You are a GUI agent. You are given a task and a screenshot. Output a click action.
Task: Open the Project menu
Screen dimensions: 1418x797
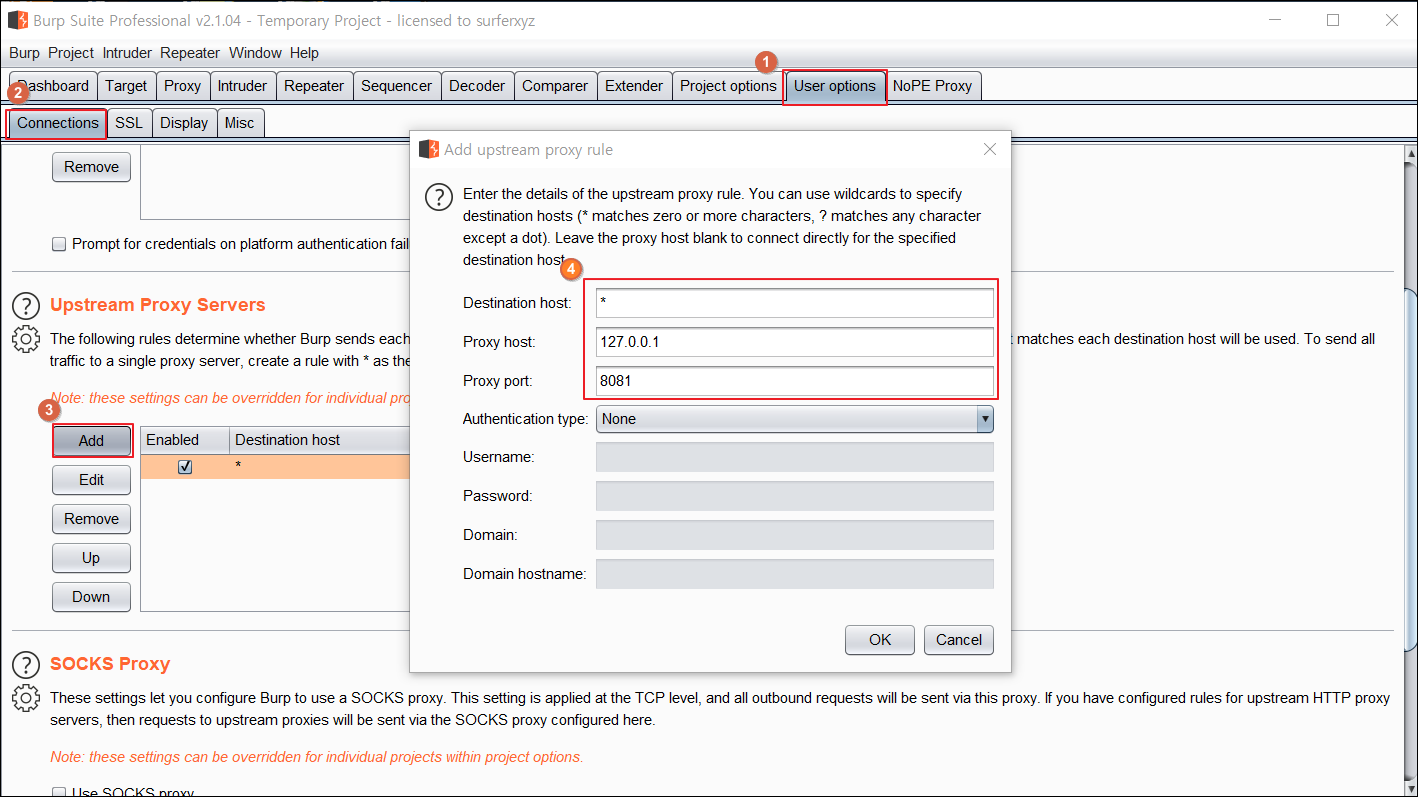71,53
